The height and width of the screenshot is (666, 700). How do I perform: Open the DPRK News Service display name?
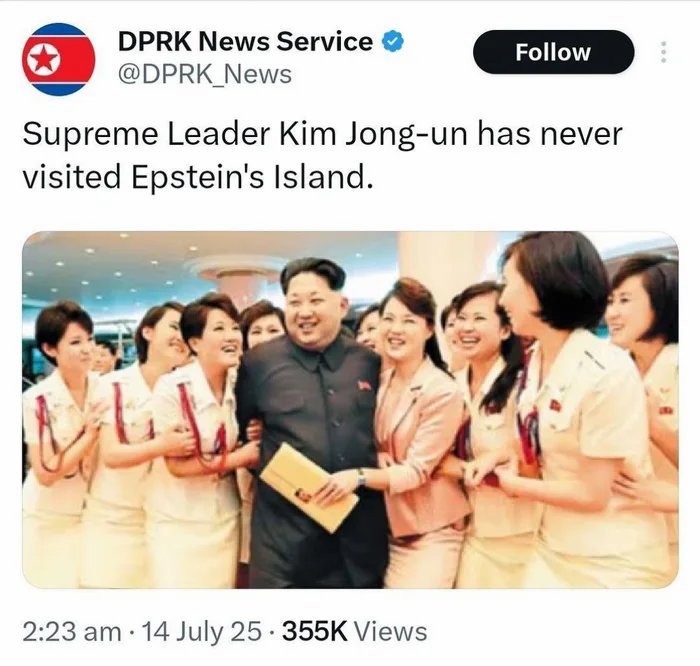click(x=245, y=42)
